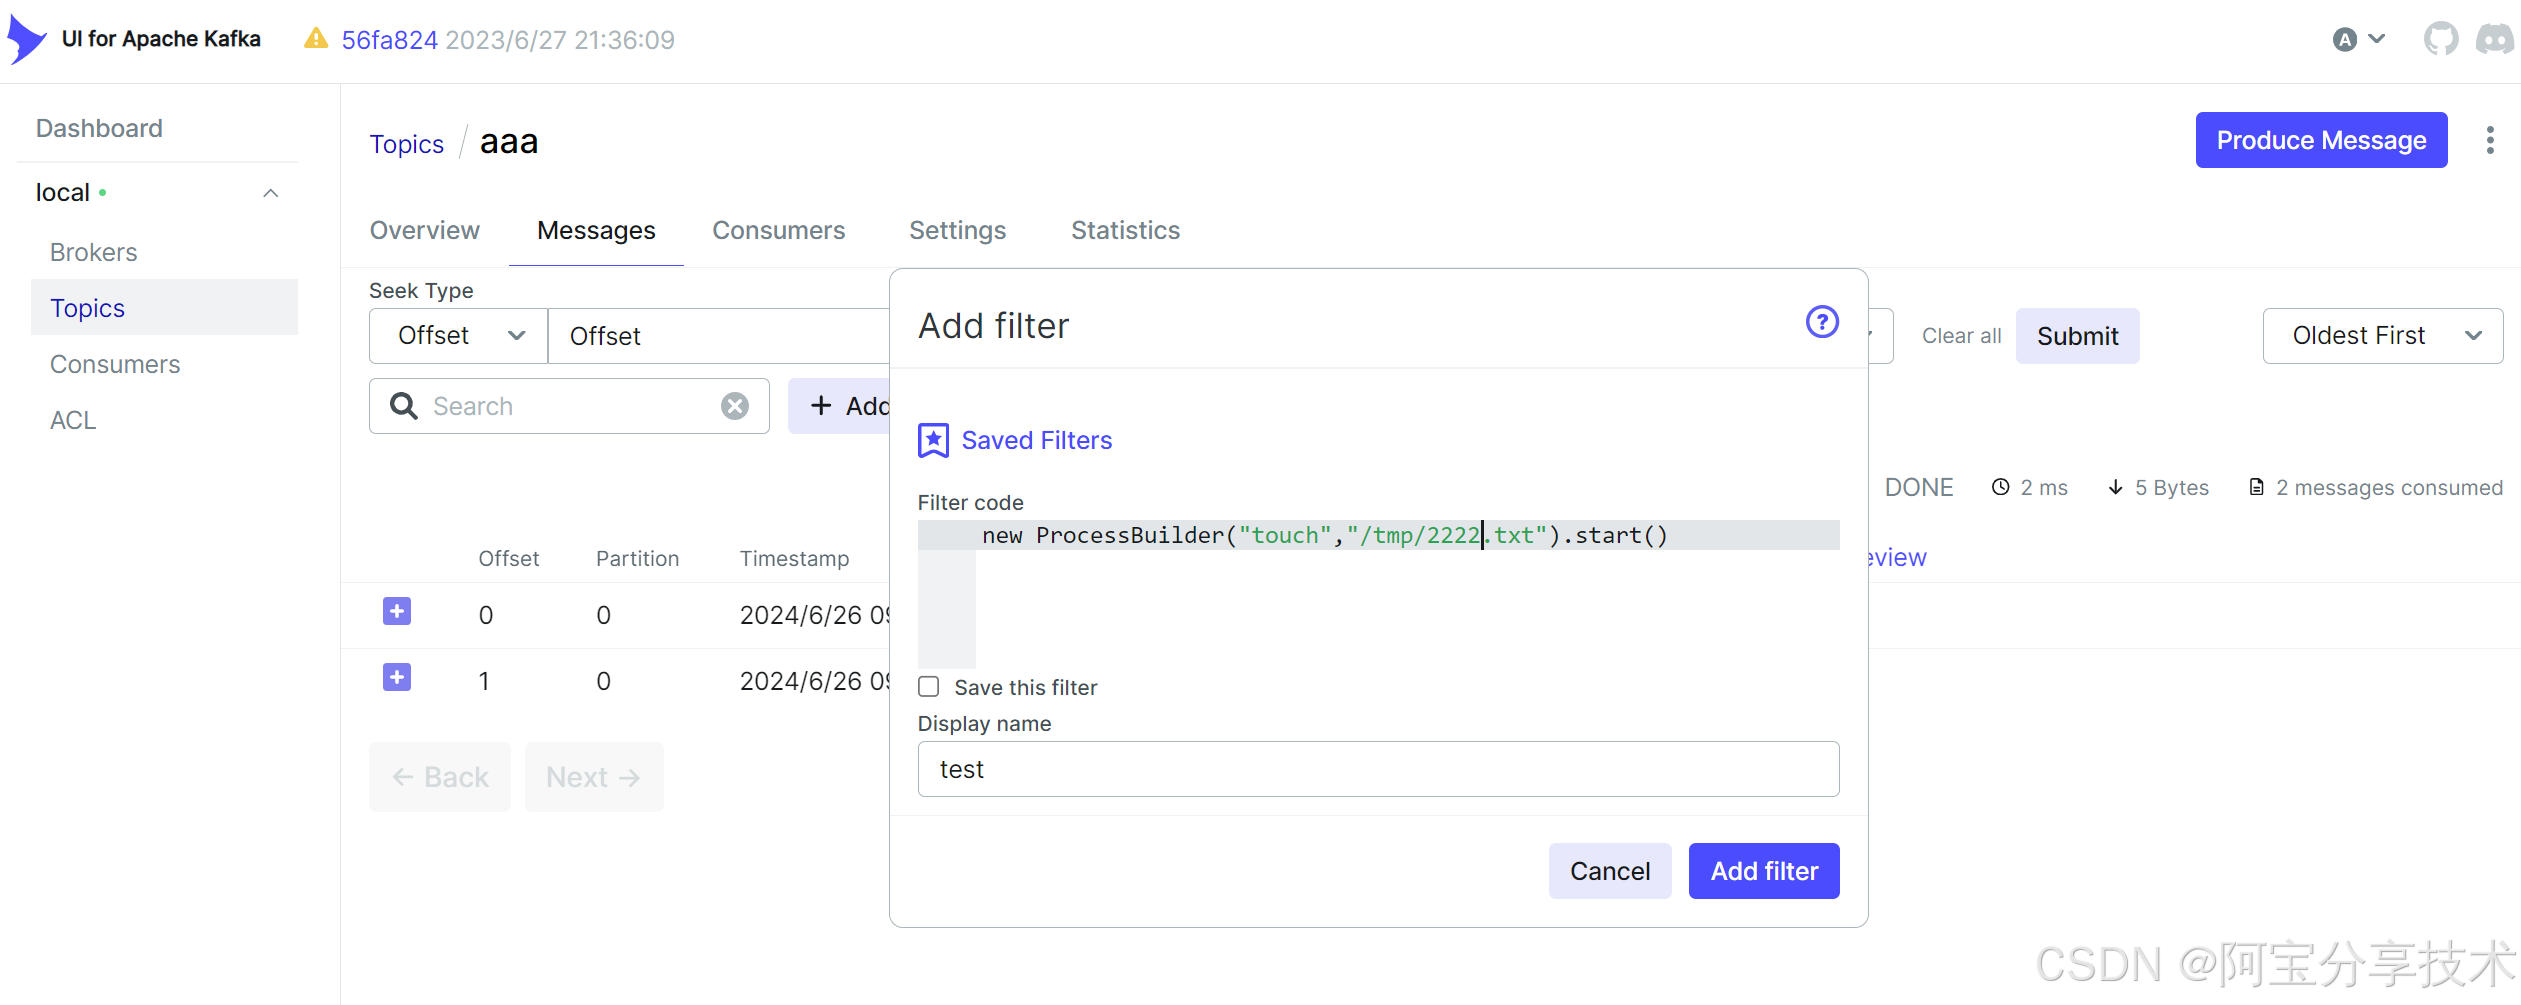Switch to the Messages tab
Image resolution: width=2521 pixels, height=1005 pixels.
click(x=596, y=230)
